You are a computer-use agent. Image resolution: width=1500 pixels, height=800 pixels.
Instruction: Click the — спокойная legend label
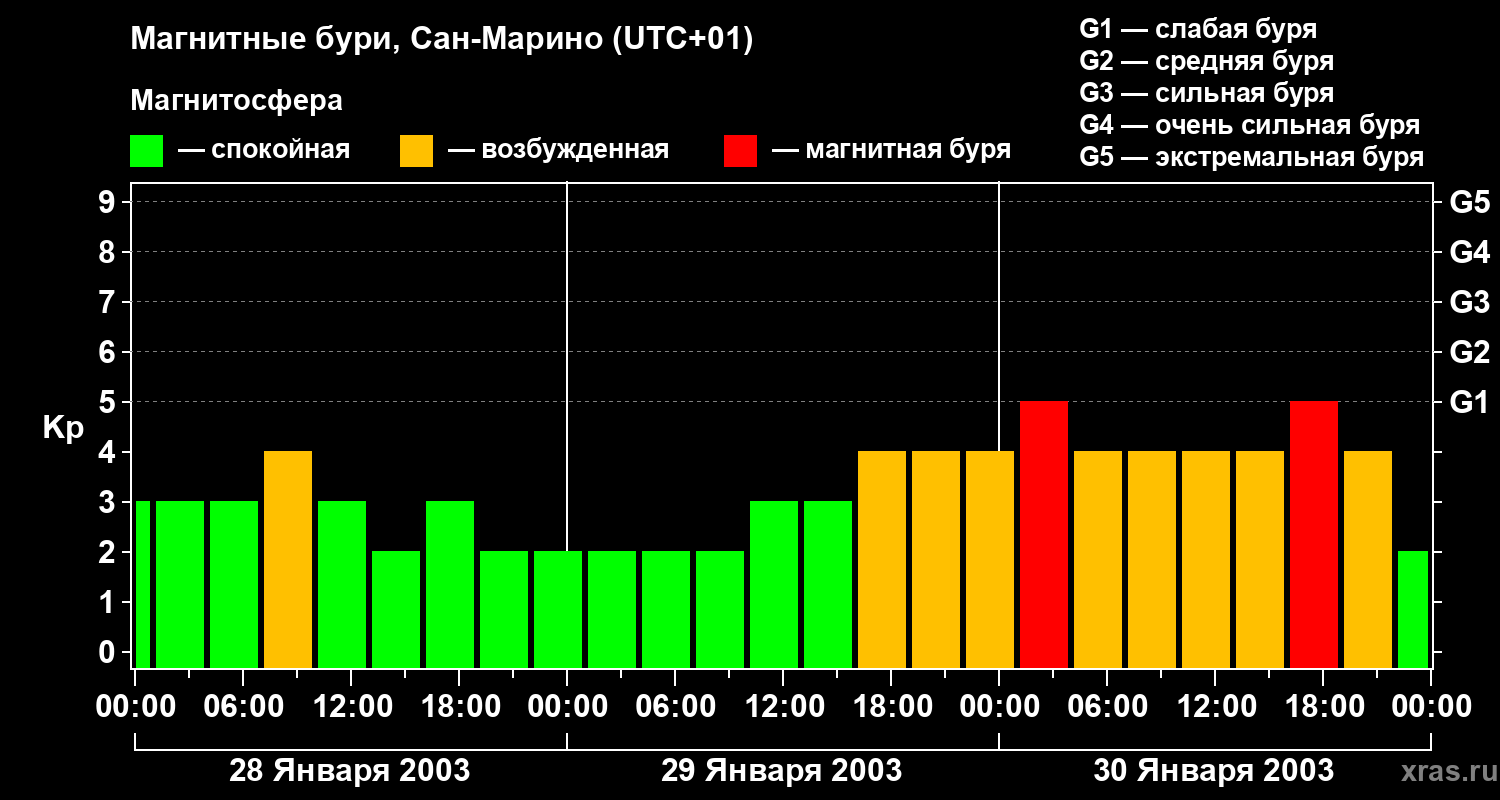coord(264,151)
